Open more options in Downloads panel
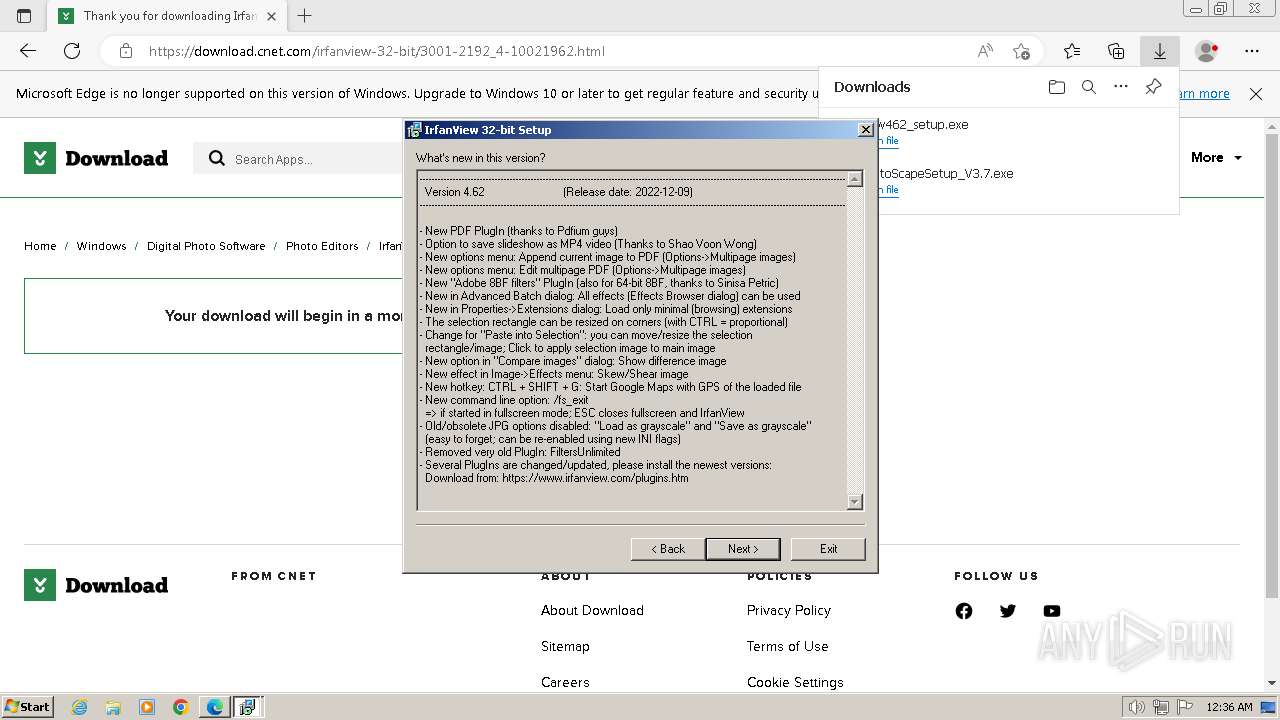The image size is (1280, 720). coord(1121,87)
